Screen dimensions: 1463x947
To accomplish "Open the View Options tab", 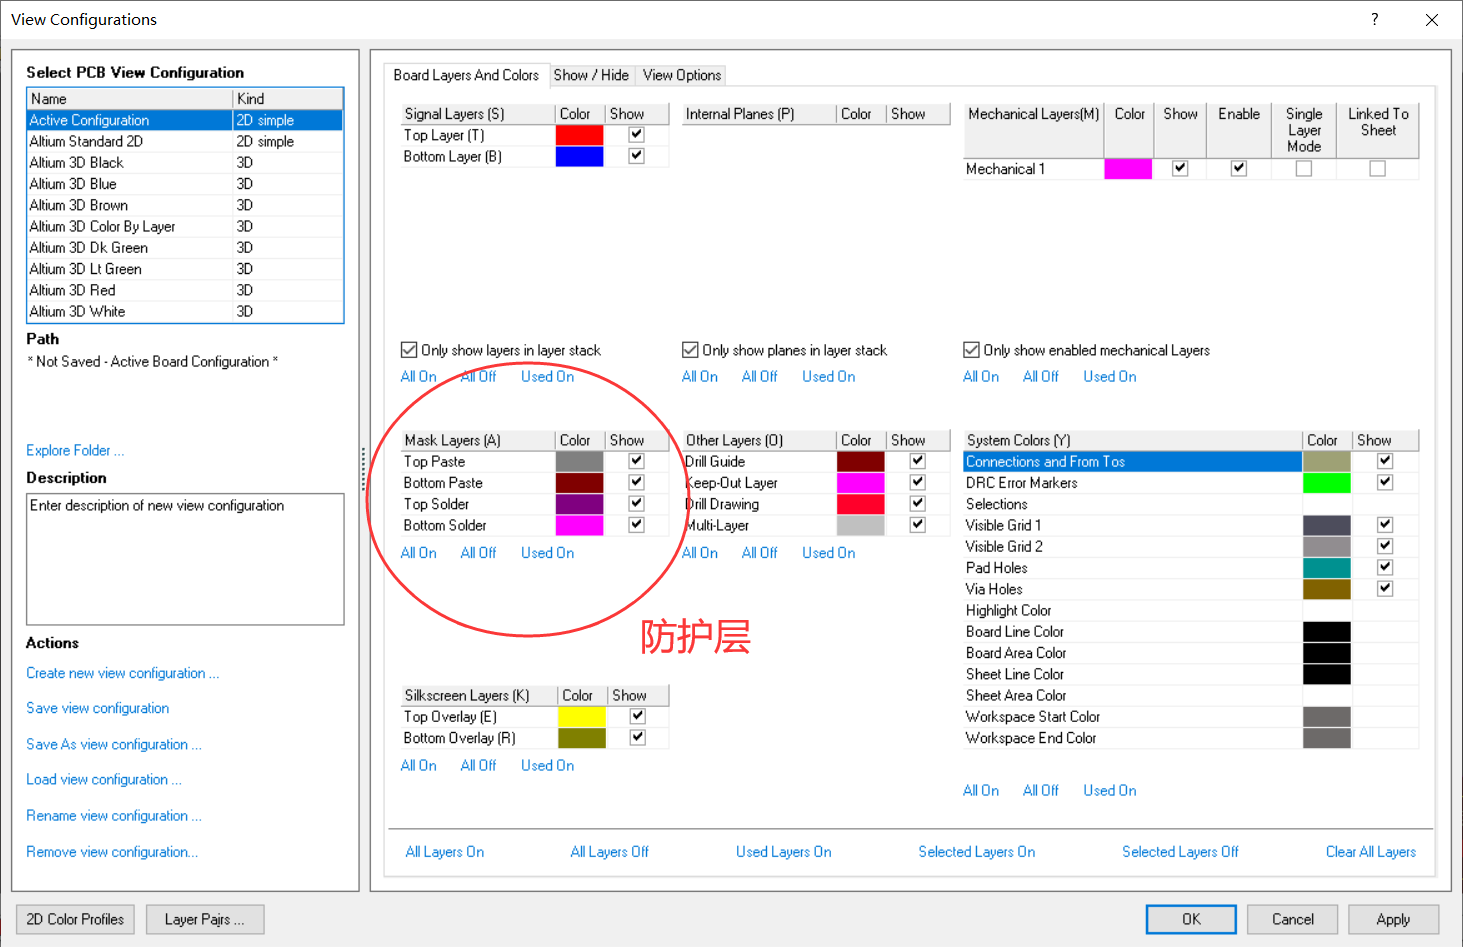I will pos(682,75).
